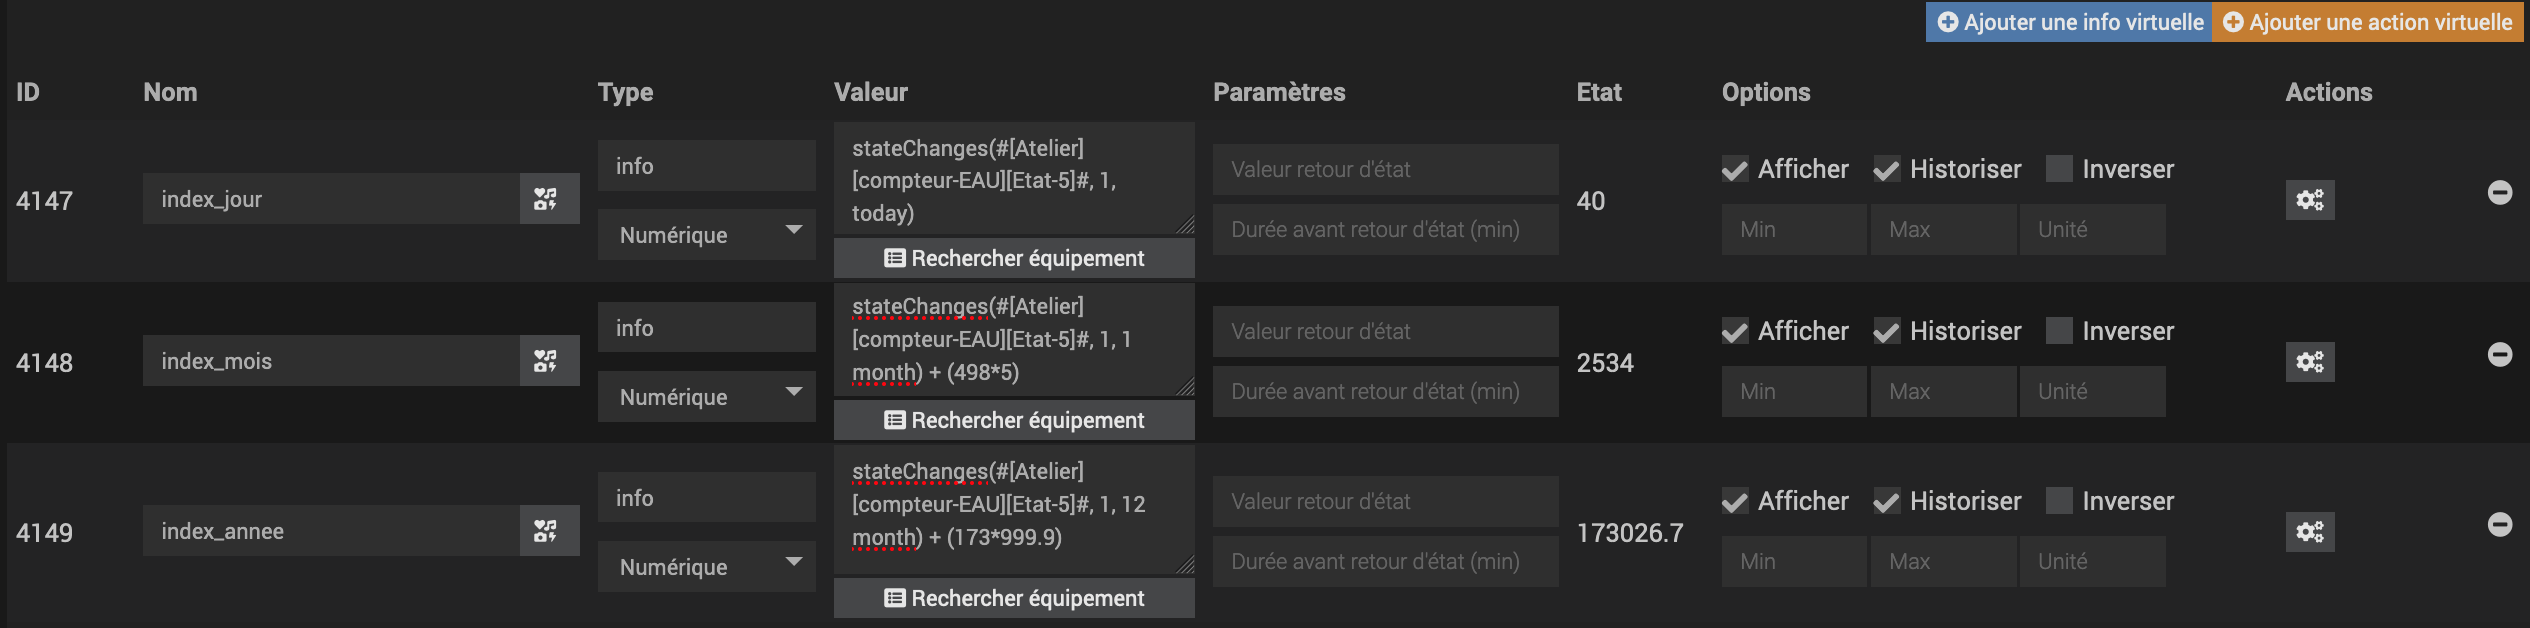2530x628 pixels.
Task: Open the Numérique dropdown in the index_annee row
Action: 706,567
